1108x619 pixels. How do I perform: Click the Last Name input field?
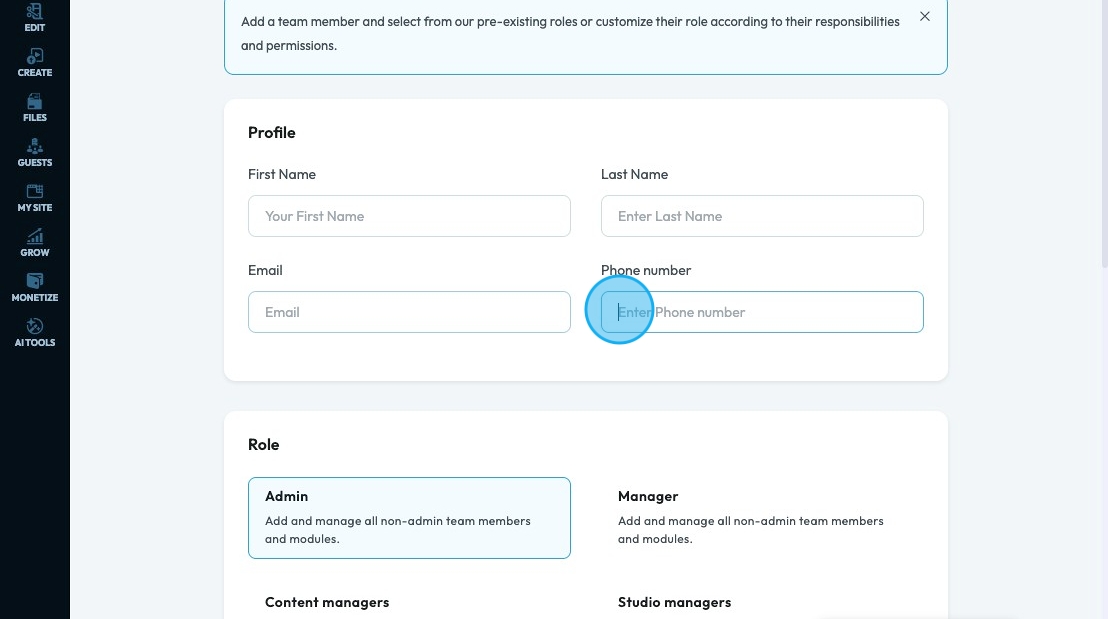762,216
